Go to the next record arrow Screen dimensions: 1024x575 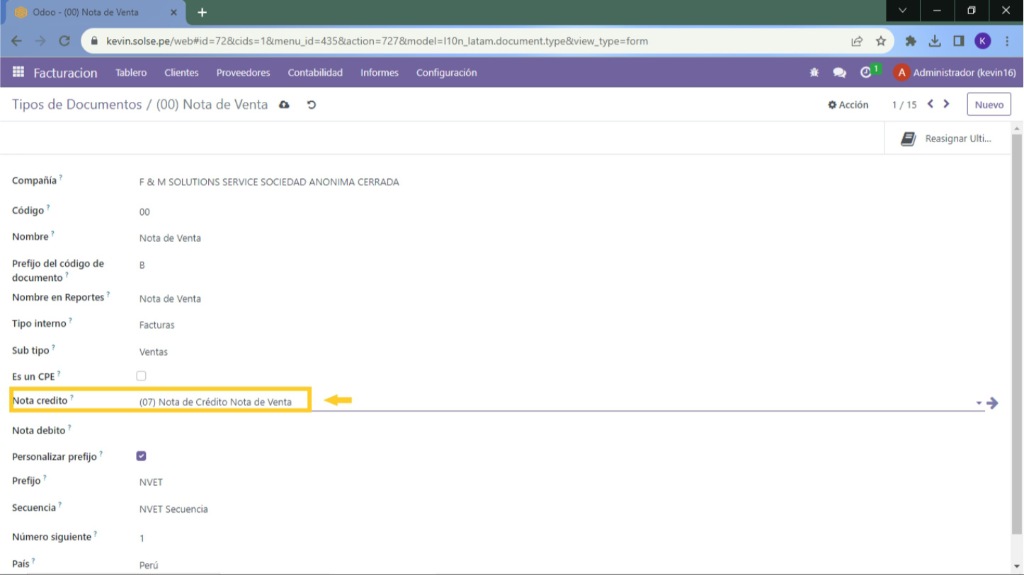(x=946, y=104)
